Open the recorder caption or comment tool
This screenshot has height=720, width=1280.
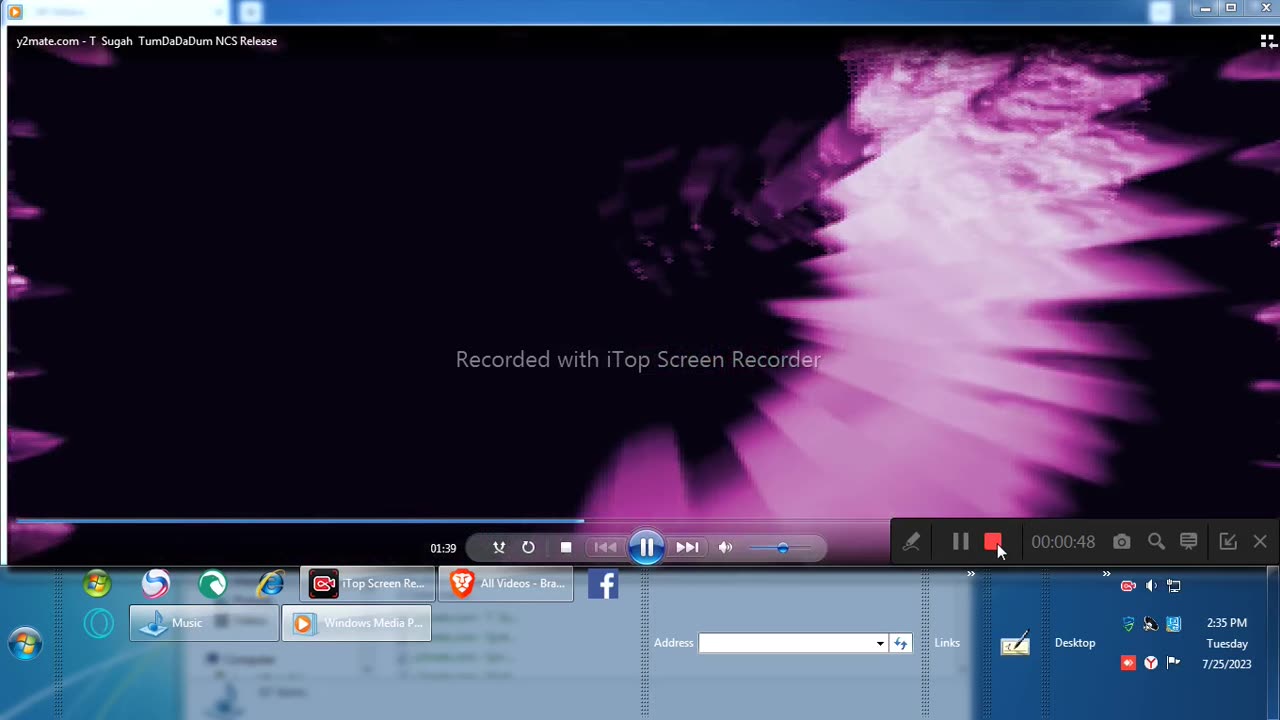(x=1189, y=541)
